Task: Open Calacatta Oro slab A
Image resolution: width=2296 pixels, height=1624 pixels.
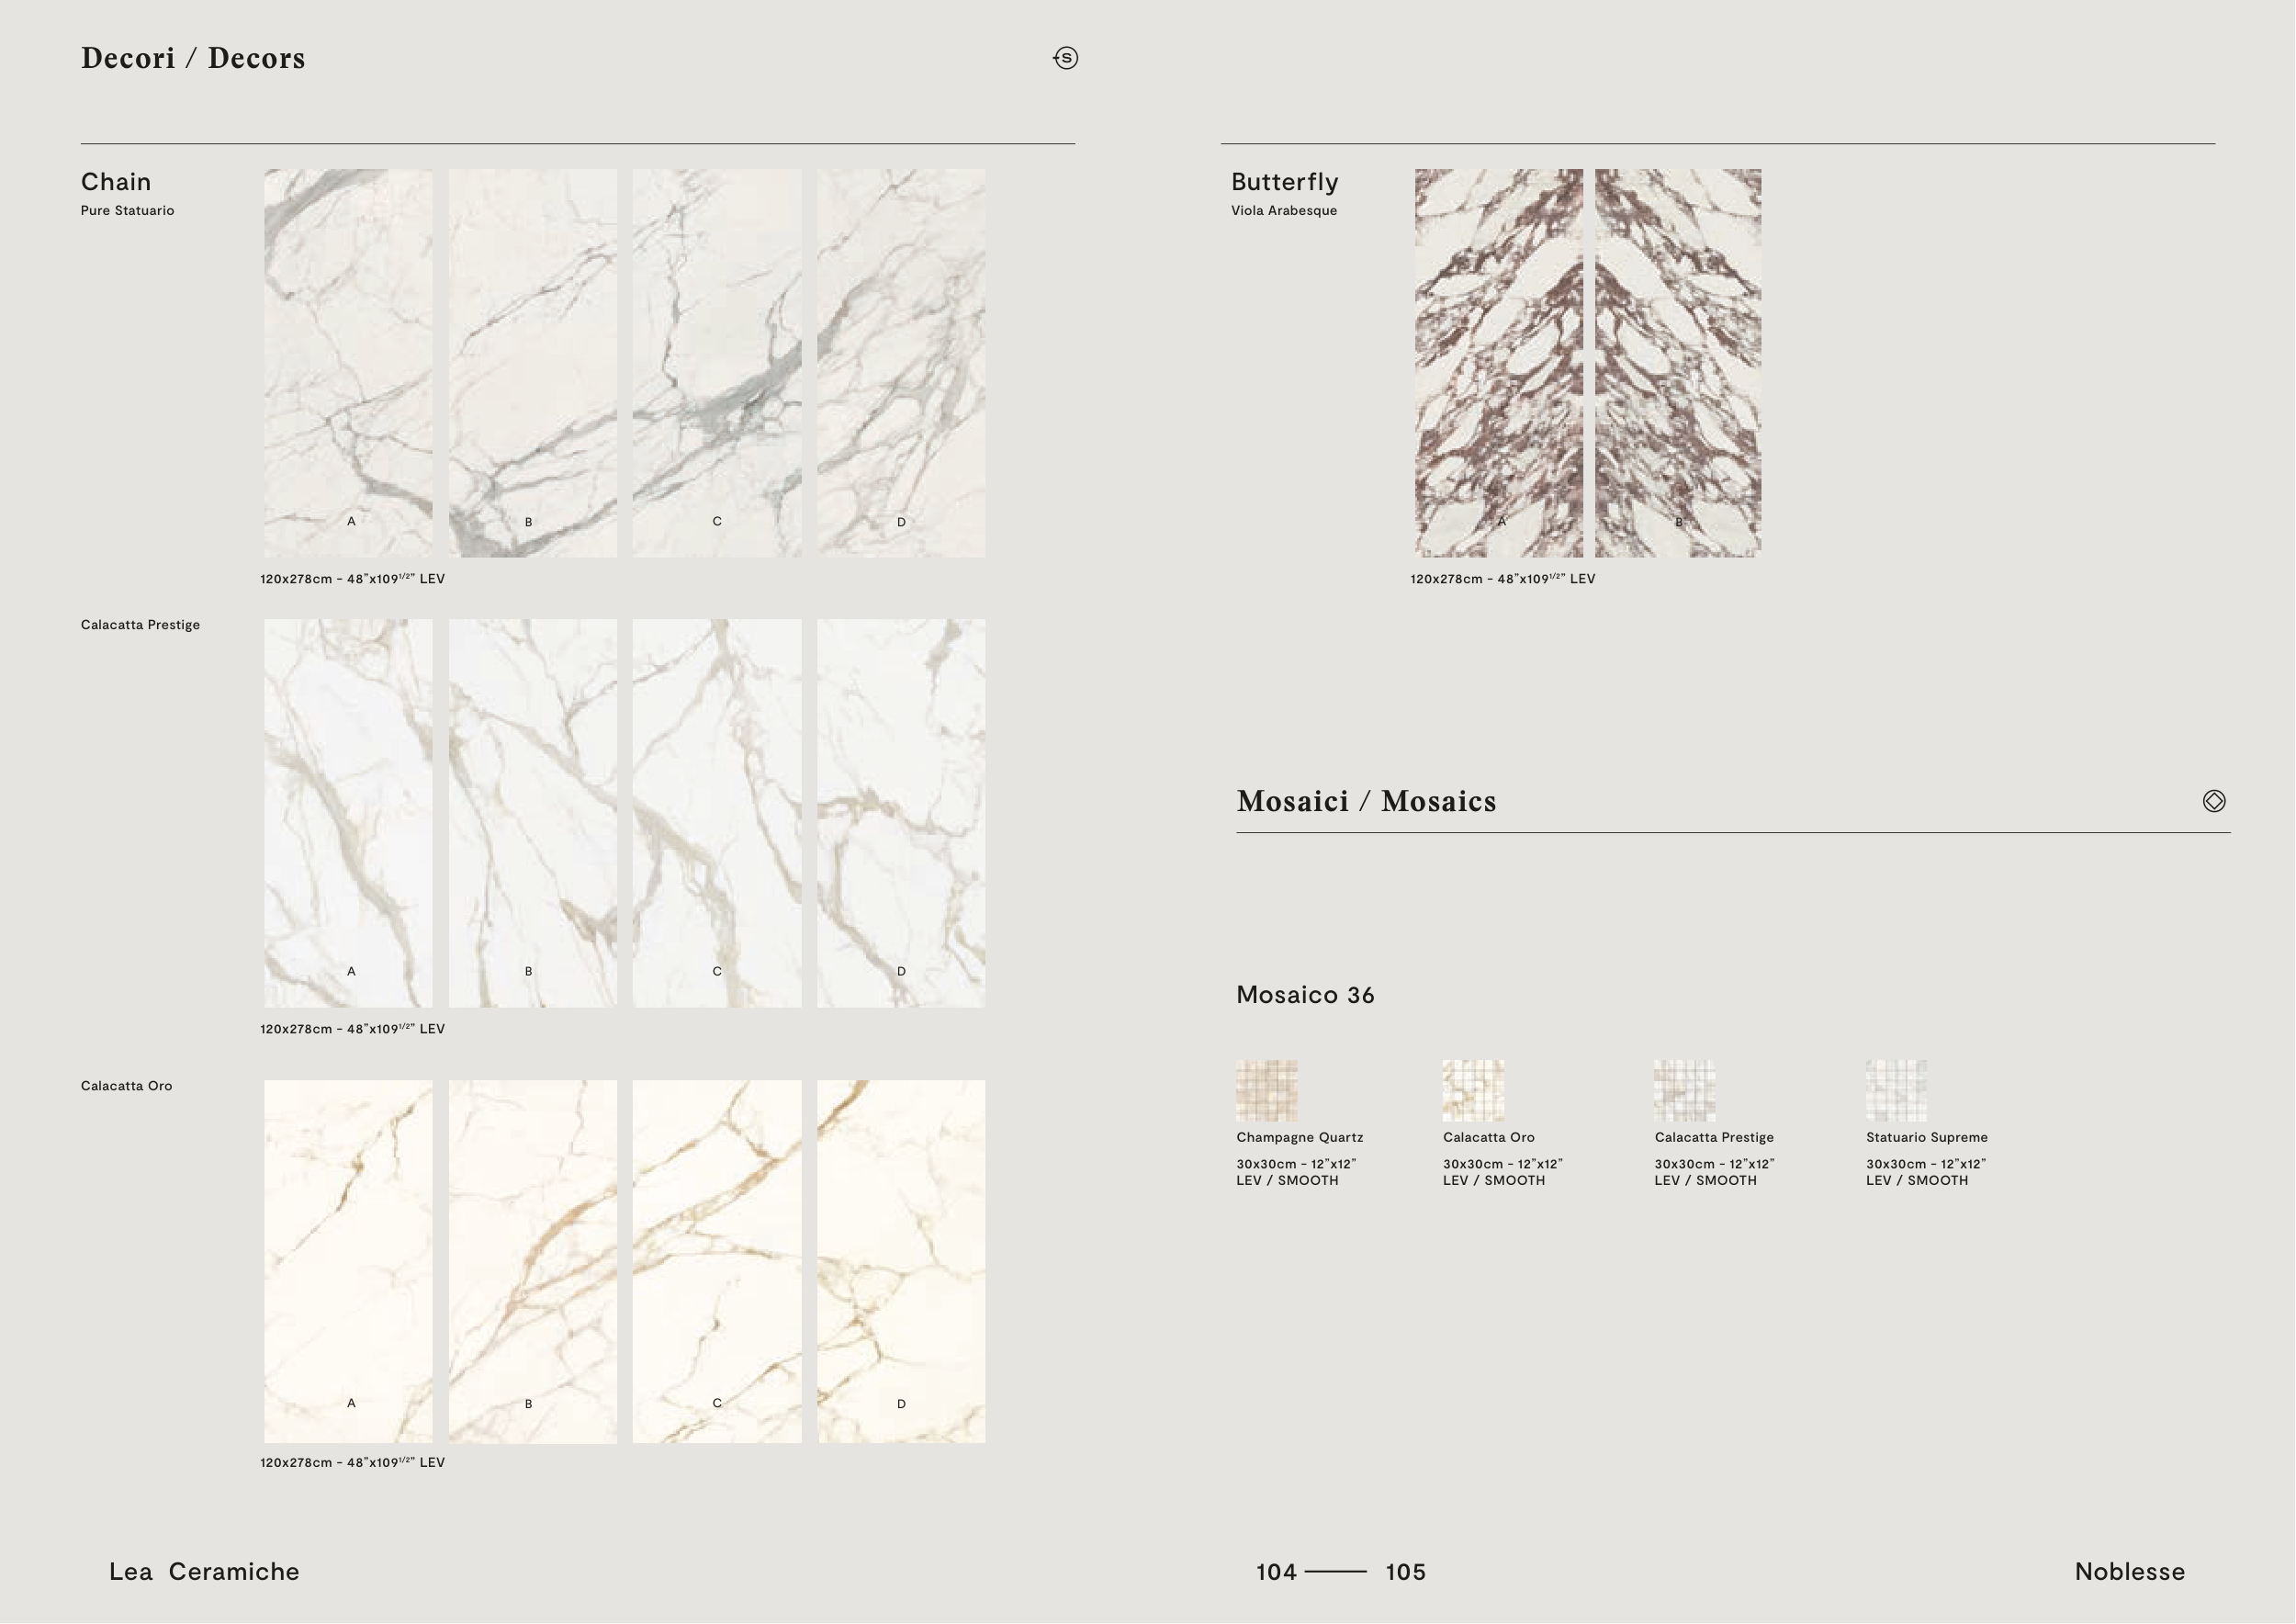Action: click(x=348, y=1260)
